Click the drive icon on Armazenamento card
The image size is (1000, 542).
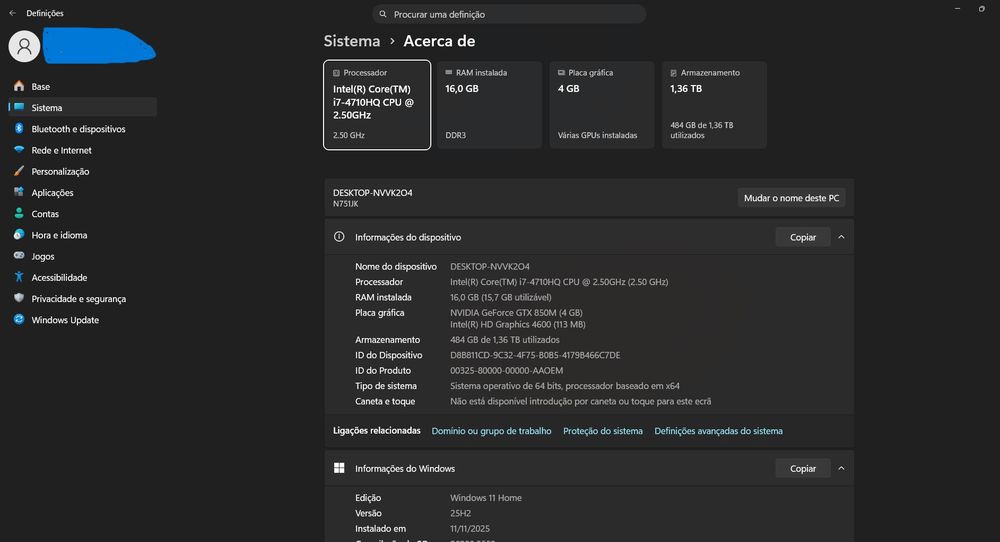point(673,73)
